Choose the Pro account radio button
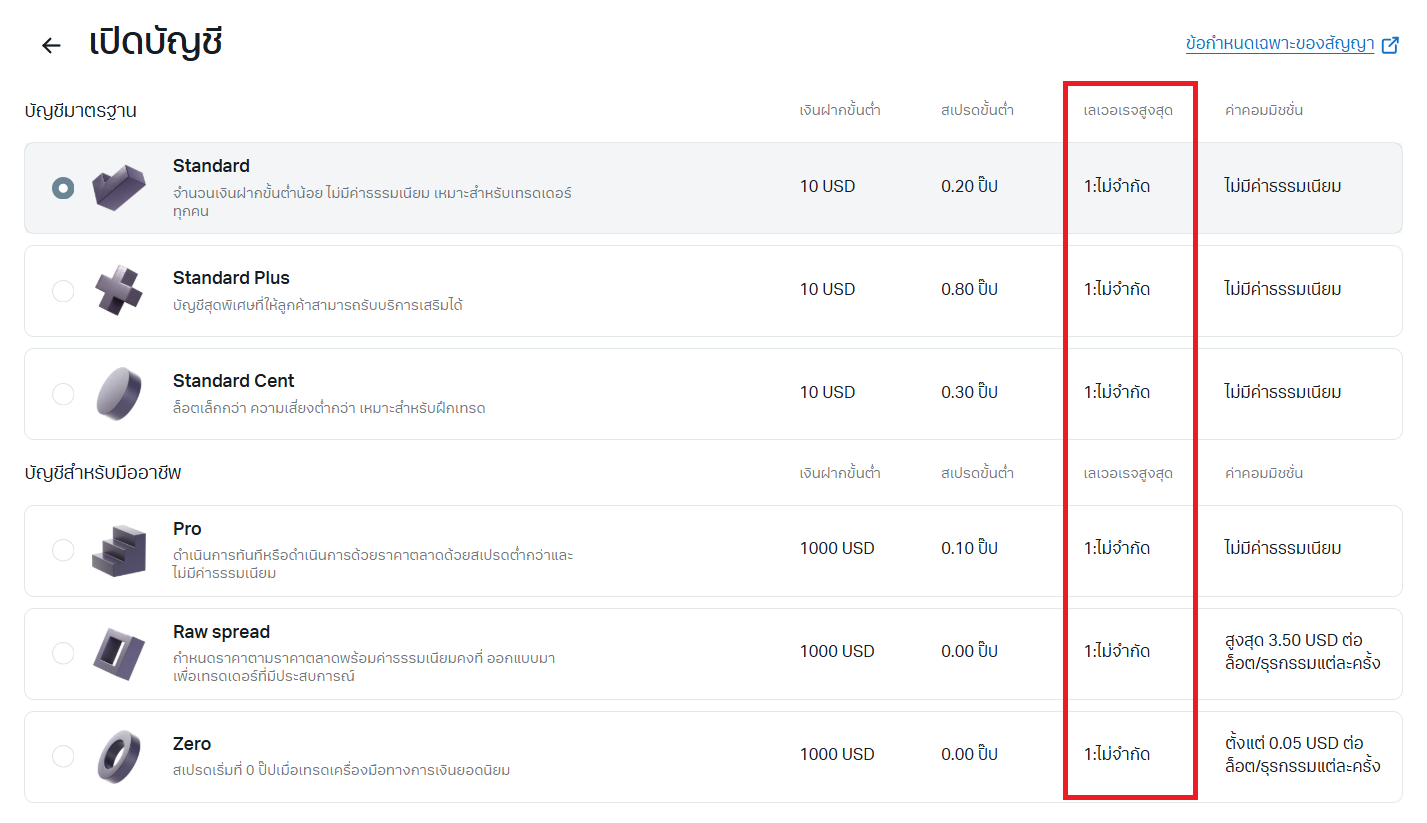This screenshot has width=1427, height=823. [x=63, y=550]
